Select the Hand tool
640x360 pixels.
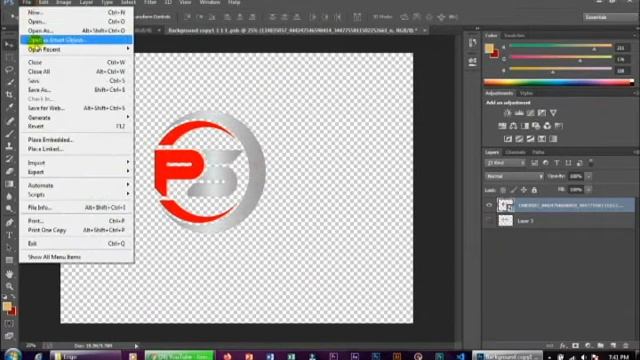point(9,274)
